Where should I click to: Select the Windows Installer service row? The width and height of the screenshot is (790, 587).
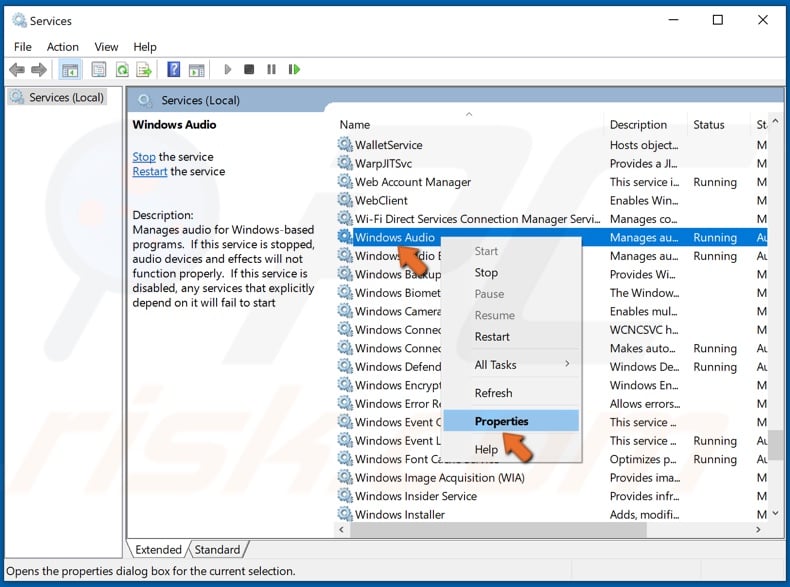pos(551,514)
